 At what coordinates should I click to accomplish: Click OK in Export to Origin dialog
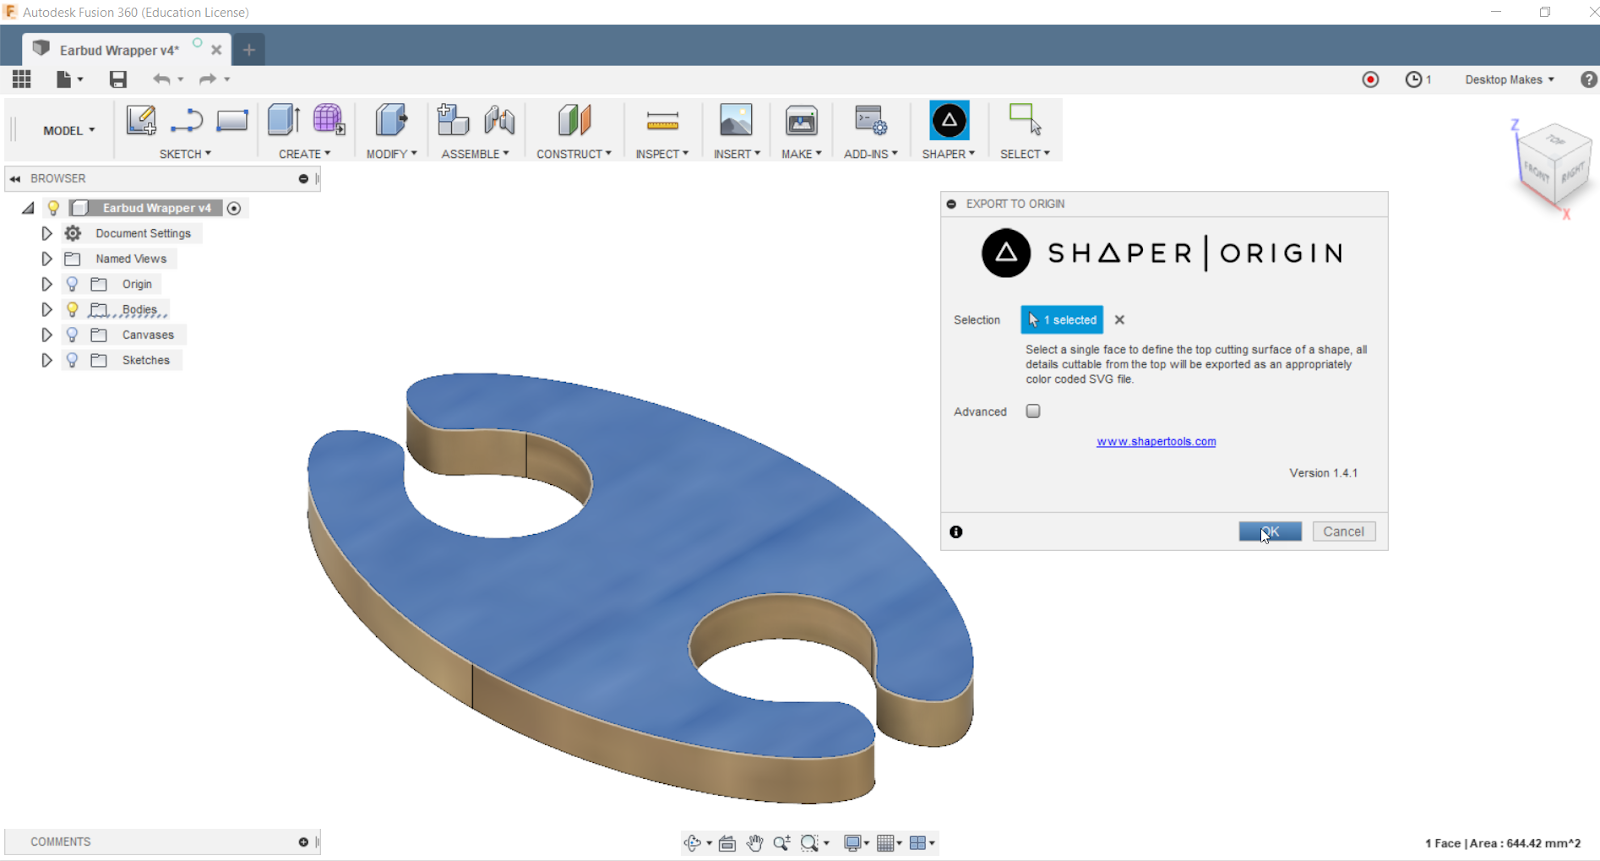pos(1270,532)
